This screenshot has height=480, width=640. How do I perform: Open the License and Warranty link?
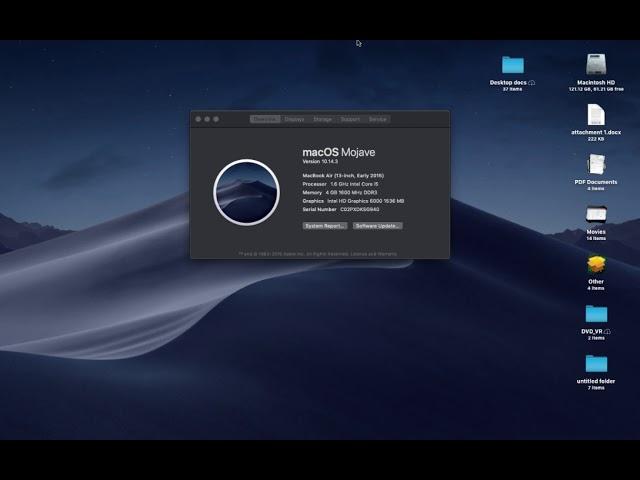373,254
